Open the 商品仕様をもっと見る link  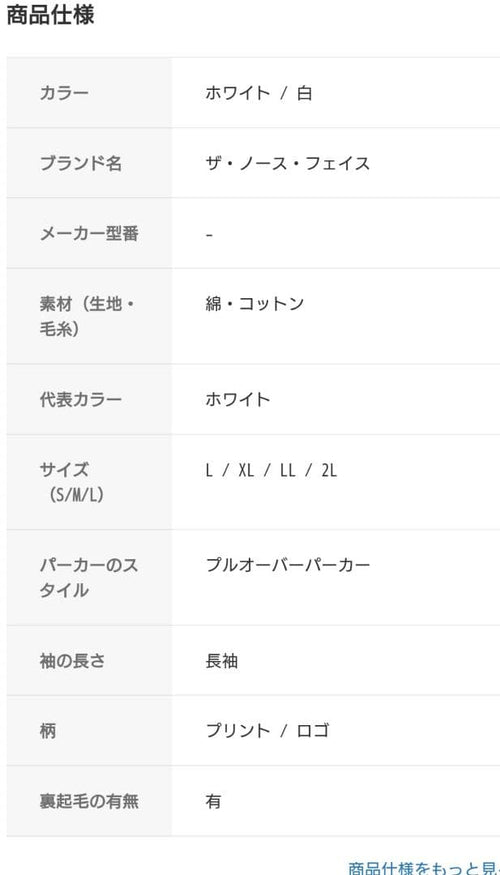tap(424, 868)
